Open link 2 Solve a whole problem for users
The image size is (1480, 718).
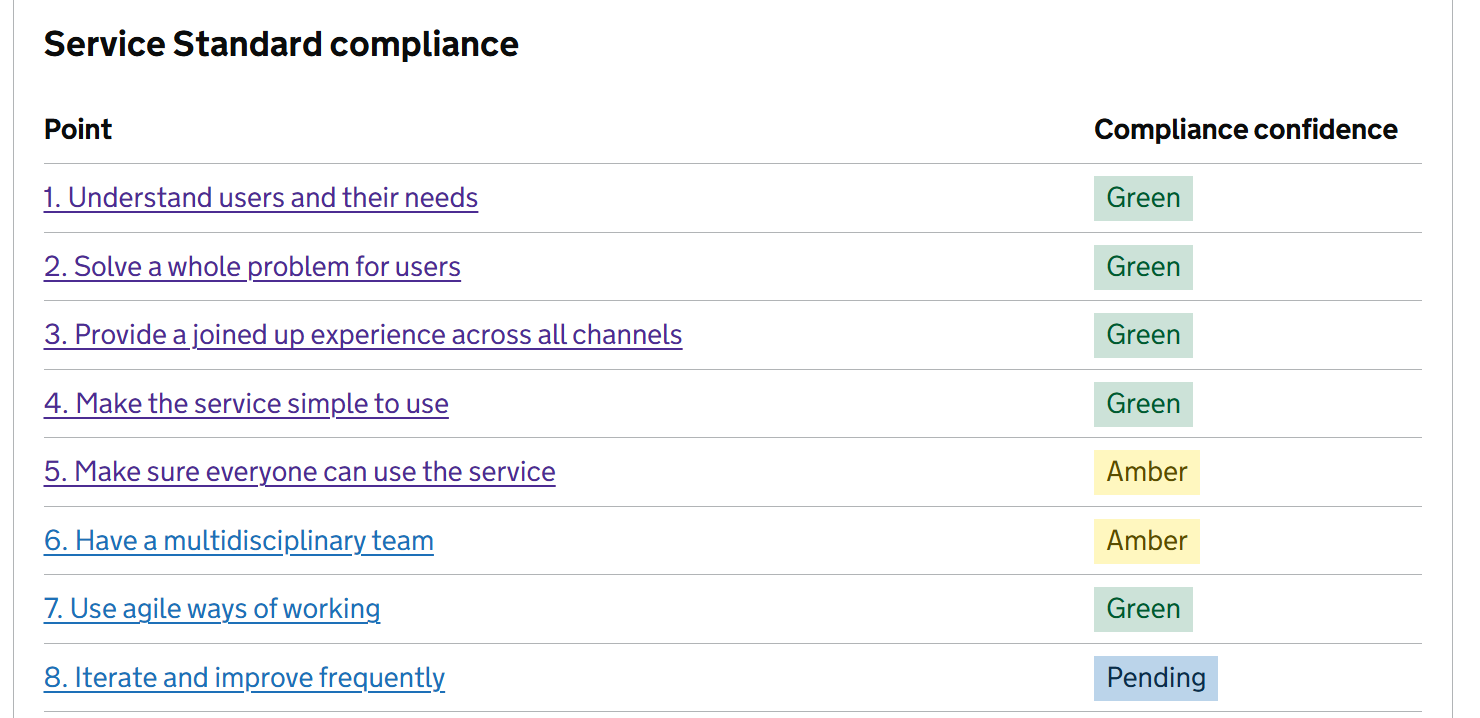click(x=252, y=267)
